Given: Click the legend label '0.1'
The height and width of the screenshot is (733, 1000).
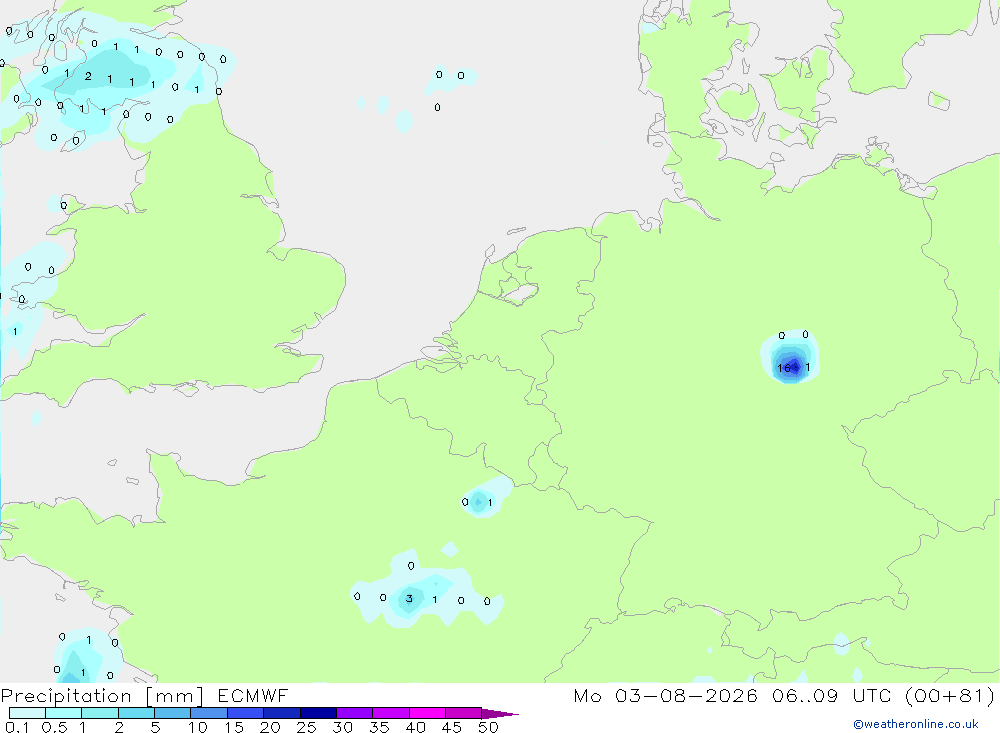Looking at the screenshot, I should (x=17, y=727).
